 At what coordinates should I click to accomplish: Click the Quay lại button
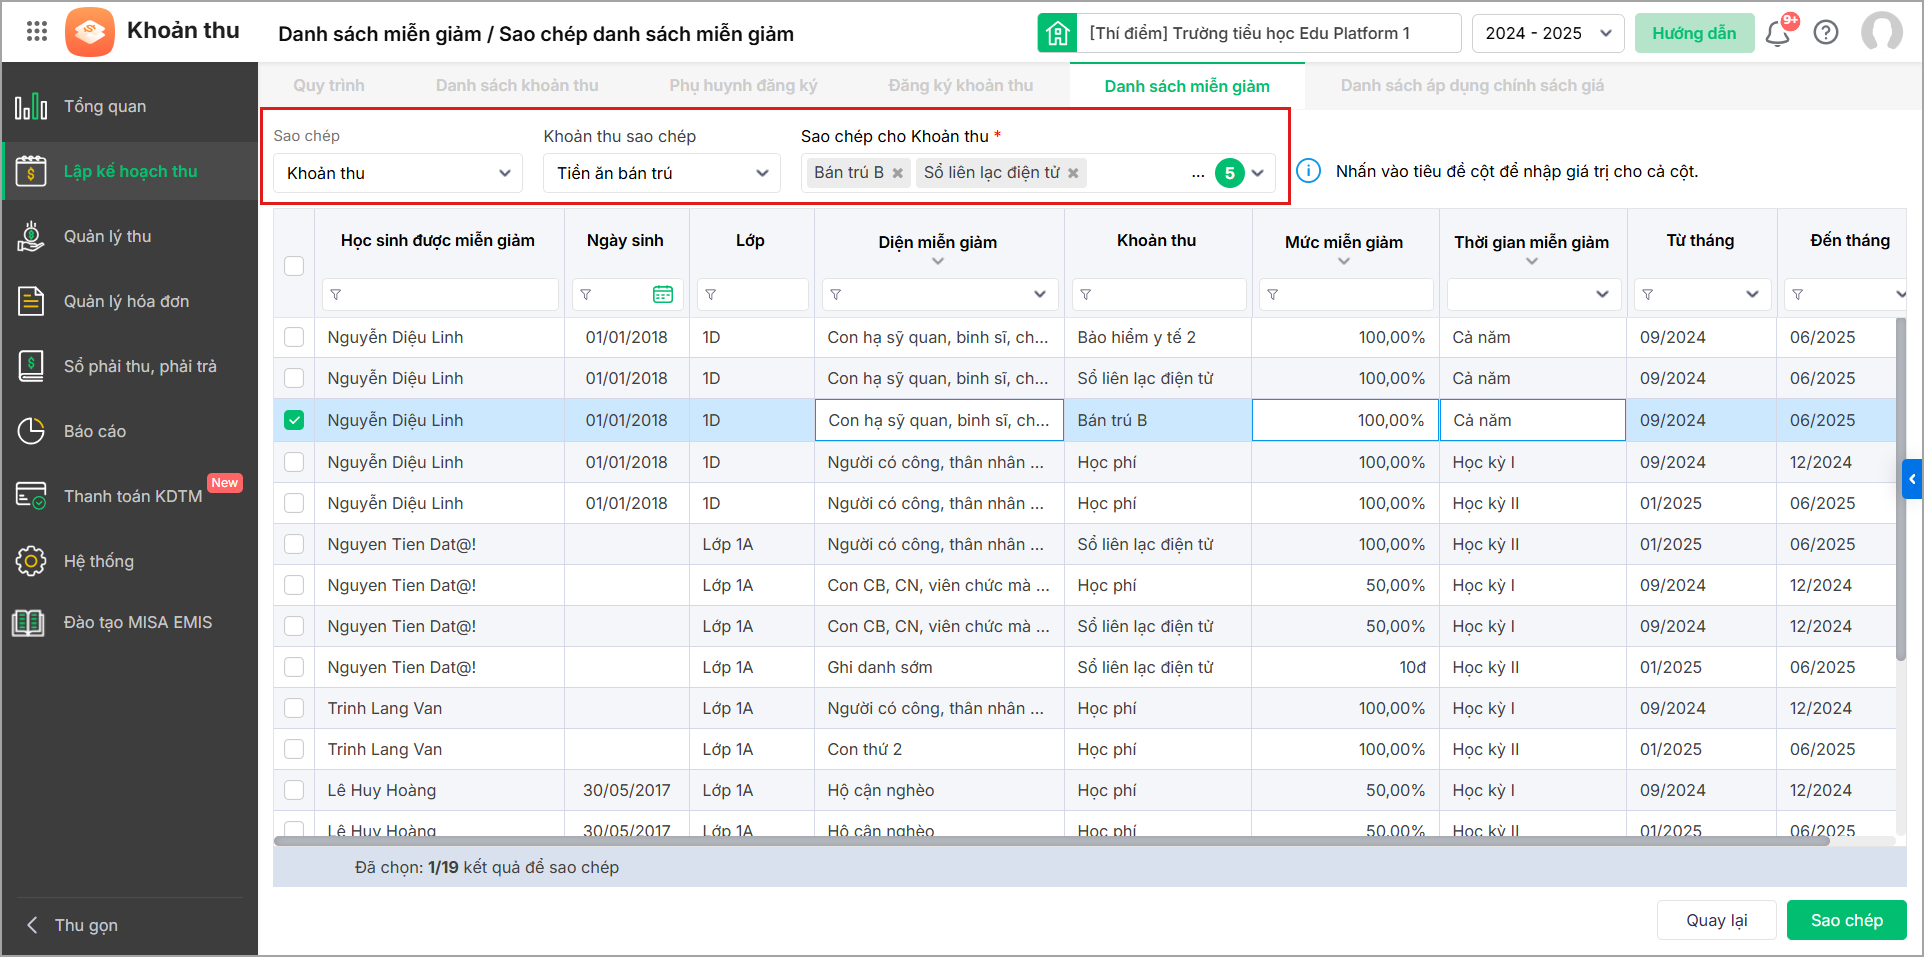click(x=1716, y=920)
